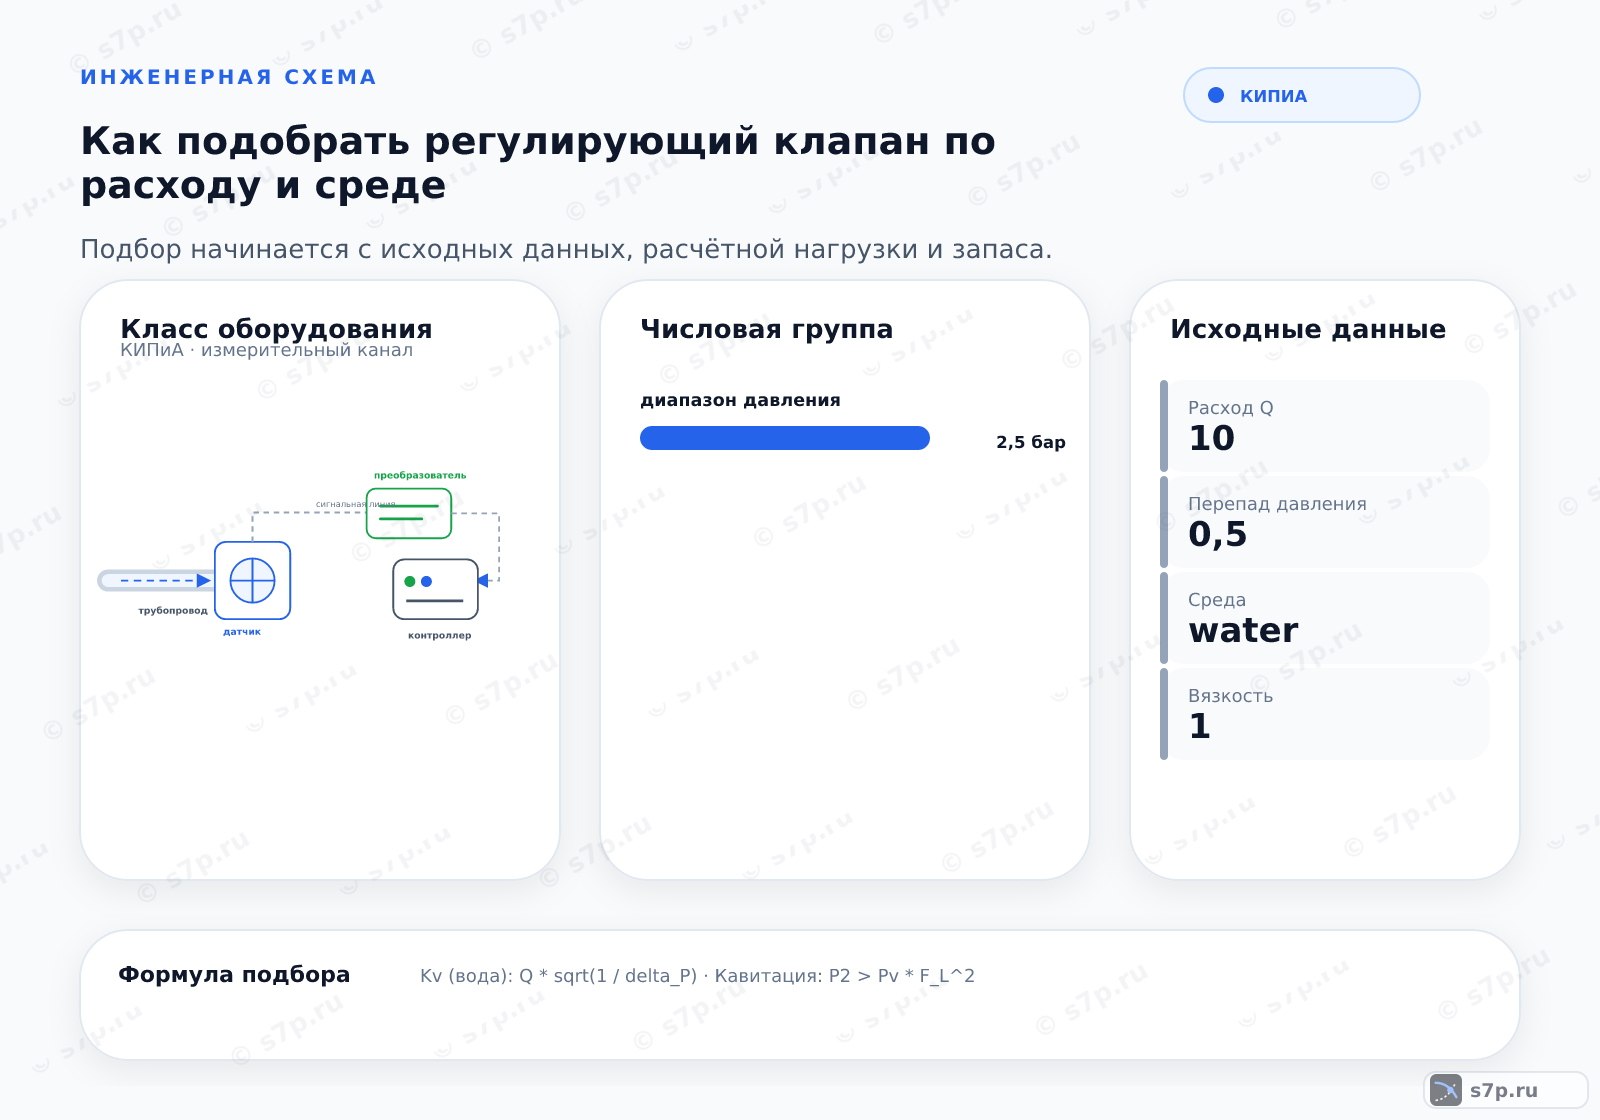Click the контроллер device icon
Image resolution: width=1600 pixels, height=1120 pixels.
coord(436,589)
